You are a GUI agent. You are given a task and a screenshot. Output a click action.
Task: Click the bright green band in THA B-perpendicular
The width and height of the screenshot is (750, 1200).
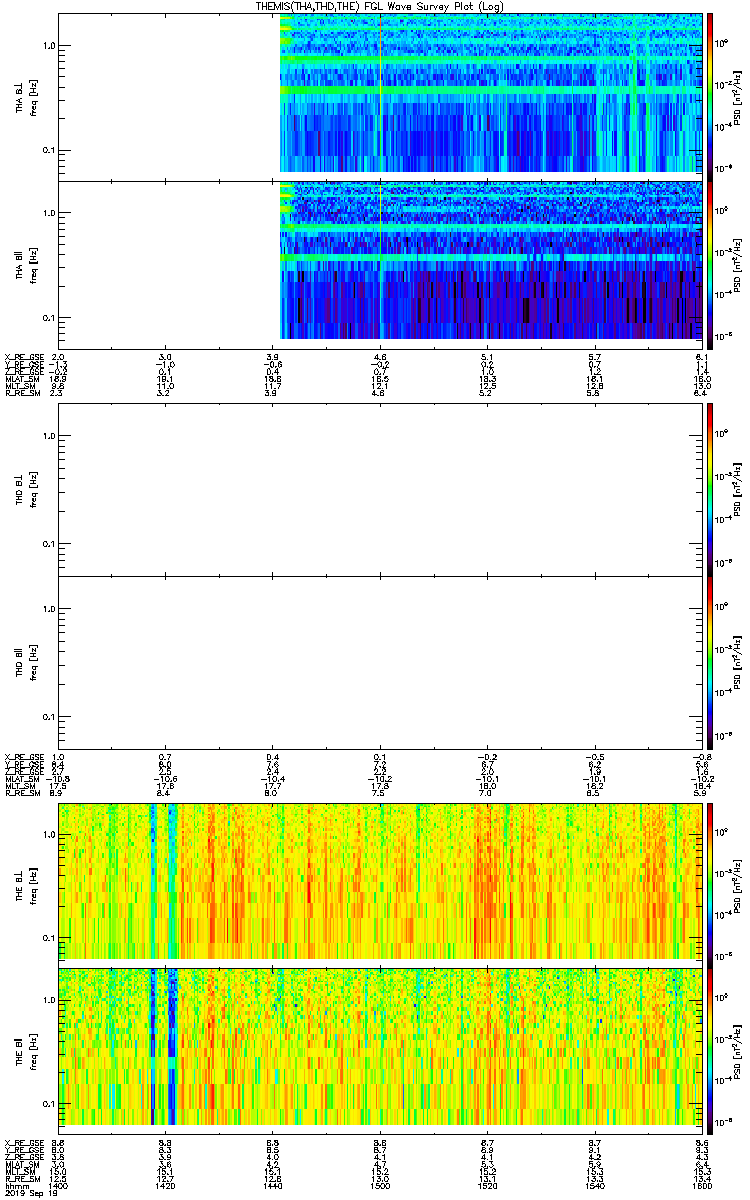pyautogui.click(x=490, y=90)
